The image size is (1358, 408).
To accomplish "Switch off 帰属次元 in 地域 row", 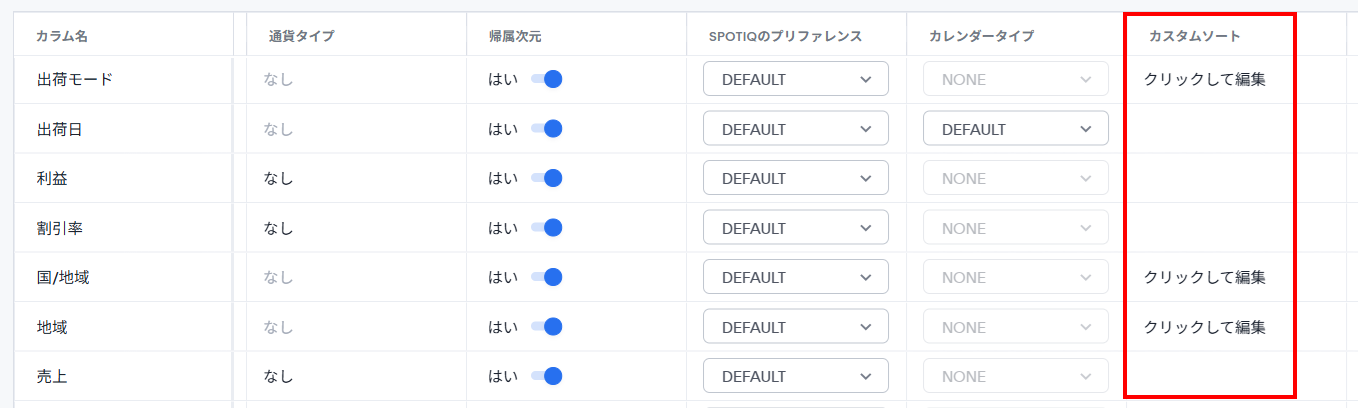I will 547,327.
